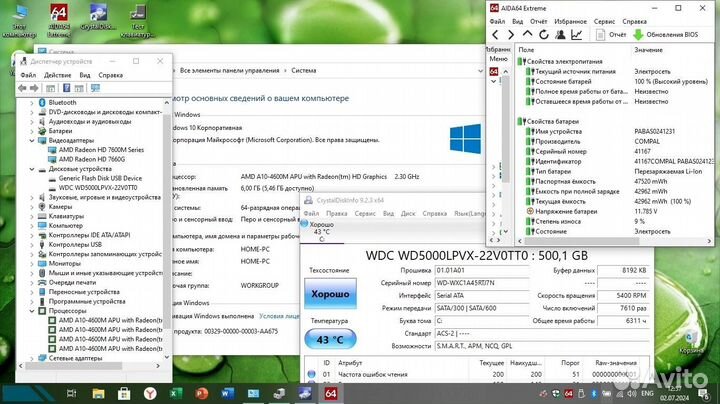
Task: Click the Device Manager horizontal scrollbar
Action: (73, 366)
